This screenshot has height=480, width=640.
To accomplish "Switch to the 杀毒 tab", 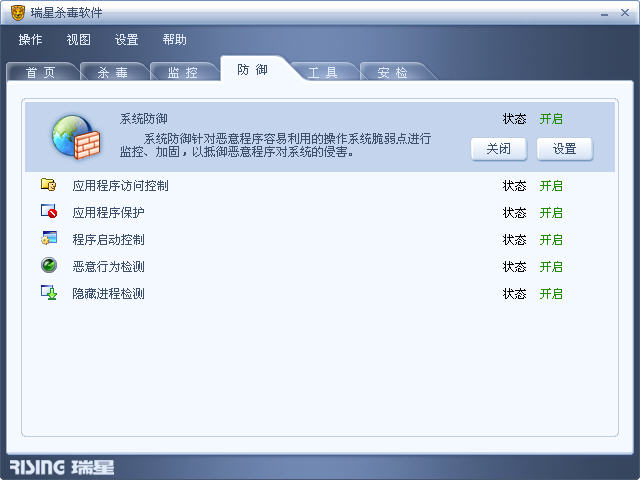I will [x=112, y=73].
